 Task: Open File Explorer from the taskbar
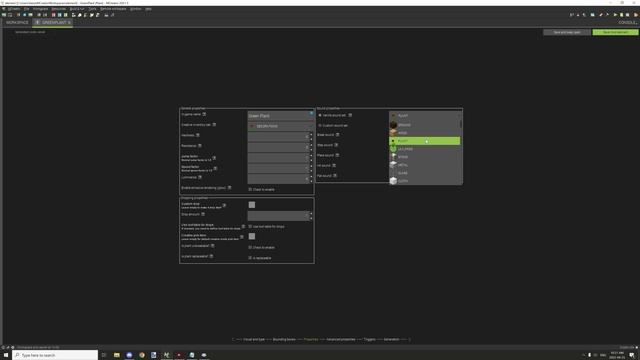point(117,355)
